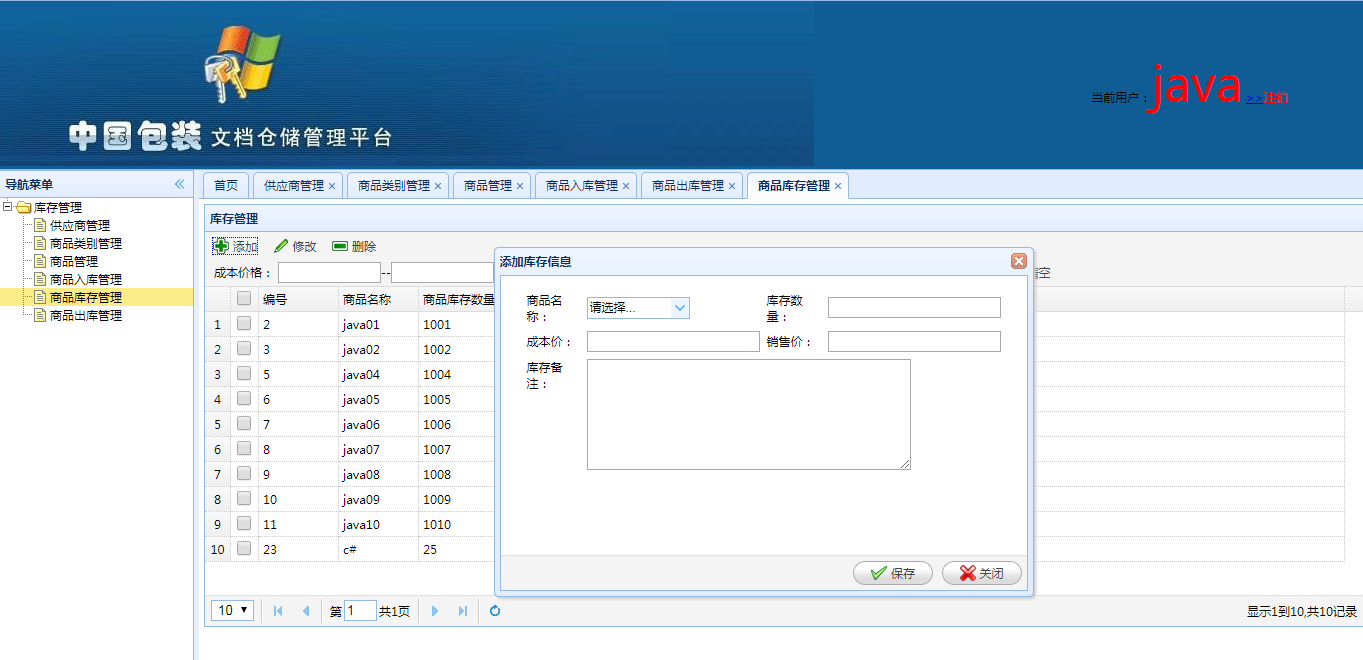The image size is (1363, 660).
Task: Open the page size selector showing 10
Action: coord(233,610)
